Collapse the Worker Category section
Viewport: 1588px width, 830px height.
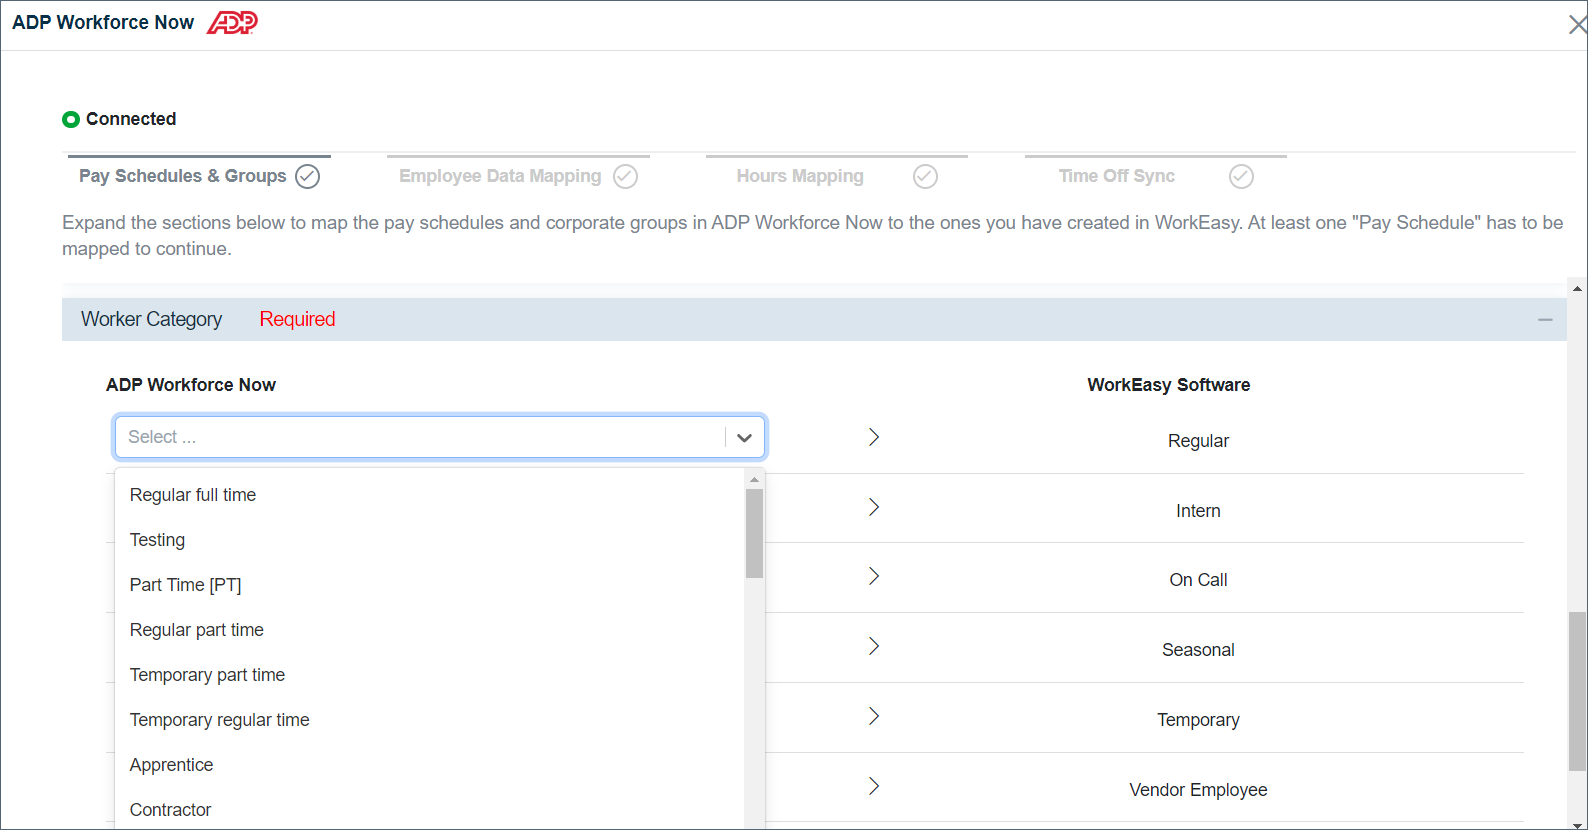(x=1545, y=319)
